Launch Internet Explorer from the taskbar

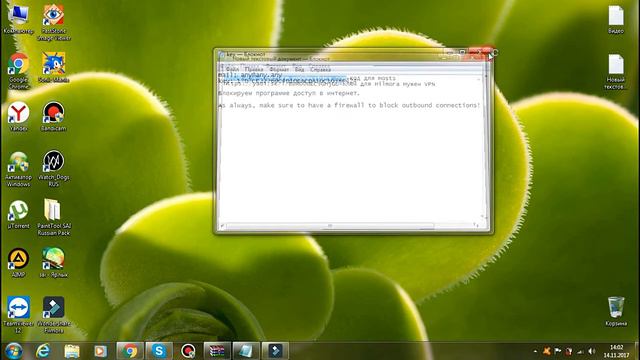(43, 351)
